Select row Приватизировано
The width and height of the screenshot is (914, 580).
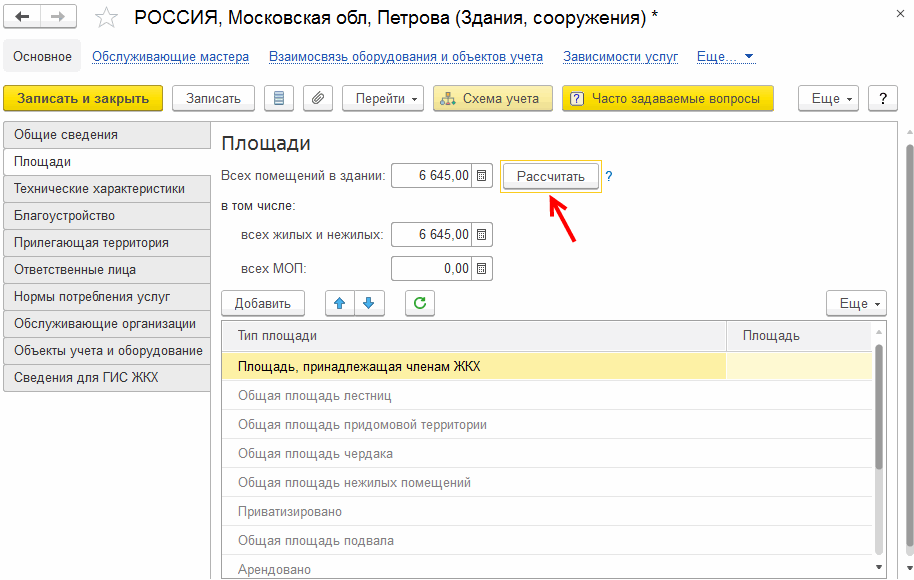[x=547, y=512]
